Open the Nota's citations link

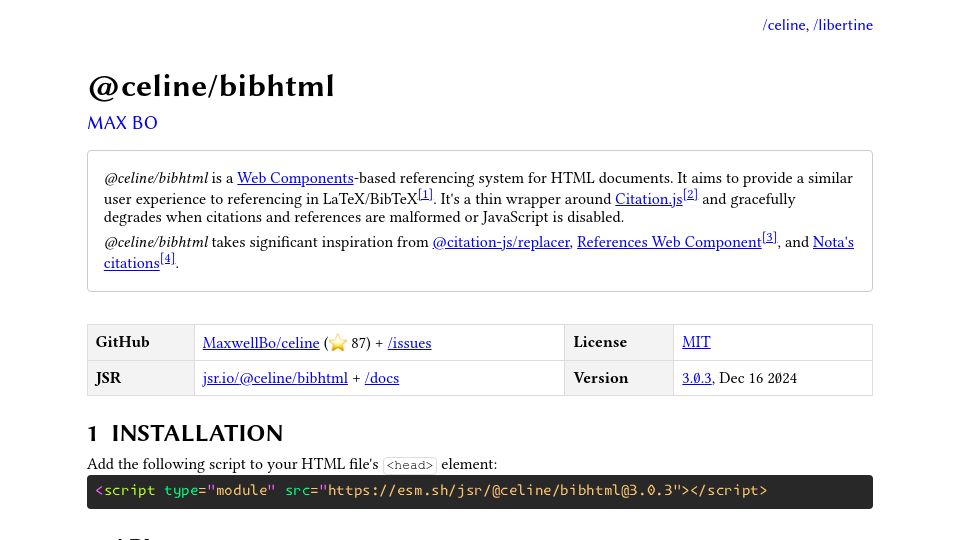(833, 242)
